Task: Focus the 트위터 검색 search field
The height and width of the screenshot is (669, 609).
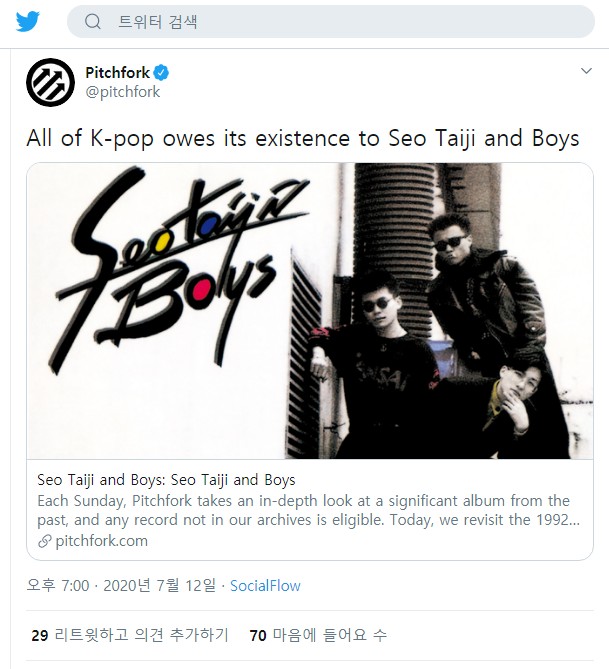Action: click(331, 21)
